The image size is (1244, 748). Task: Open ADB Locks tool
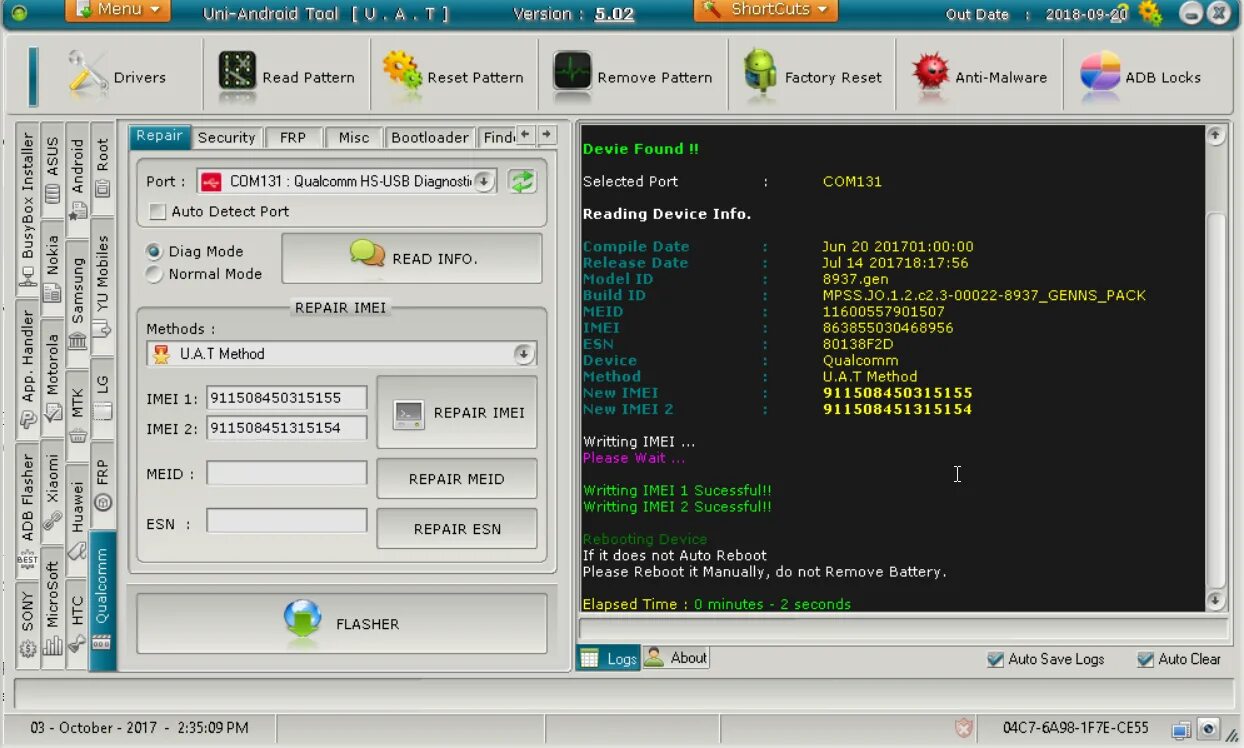click(x=1140, y=77)
